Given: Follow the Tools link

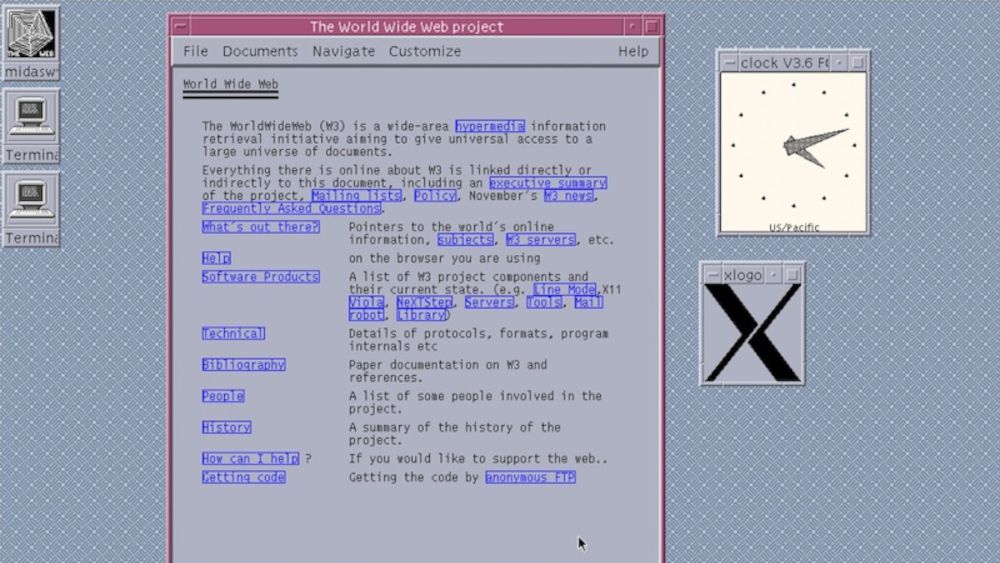Looking at the screenshot, I should click(x=544, y=302).
